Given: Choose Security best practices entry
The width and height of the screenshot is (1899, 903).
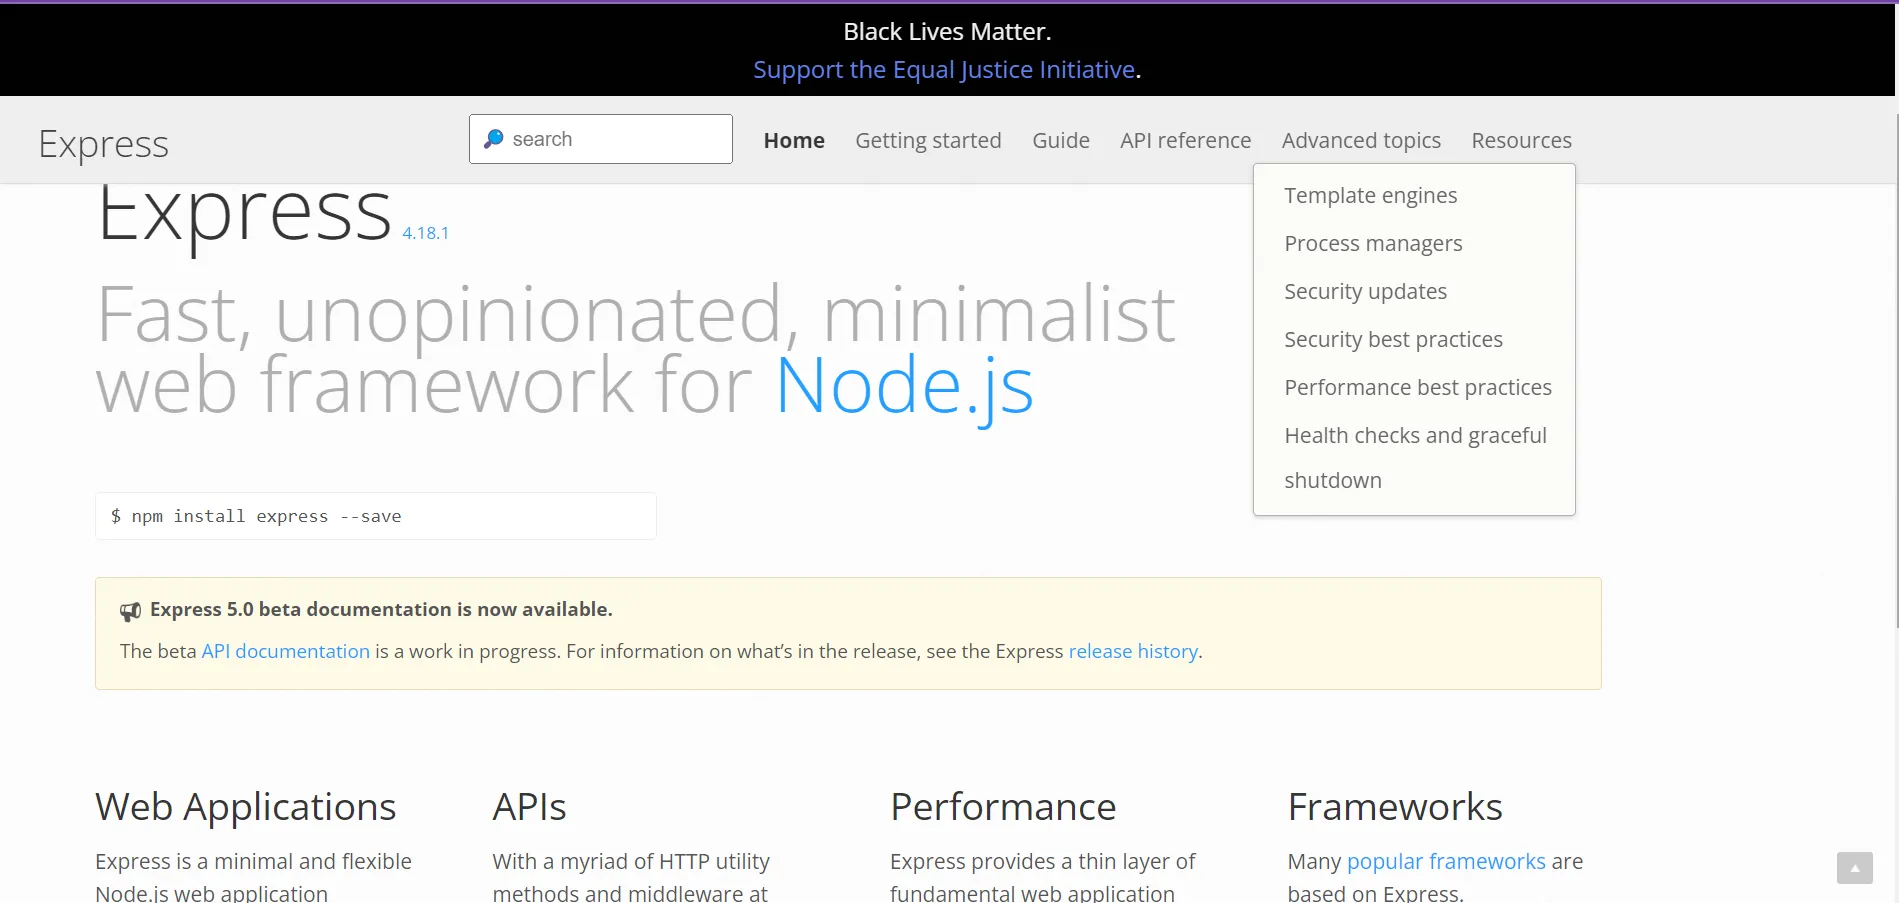Looking at the screenshot, I should coord(1393,339).
